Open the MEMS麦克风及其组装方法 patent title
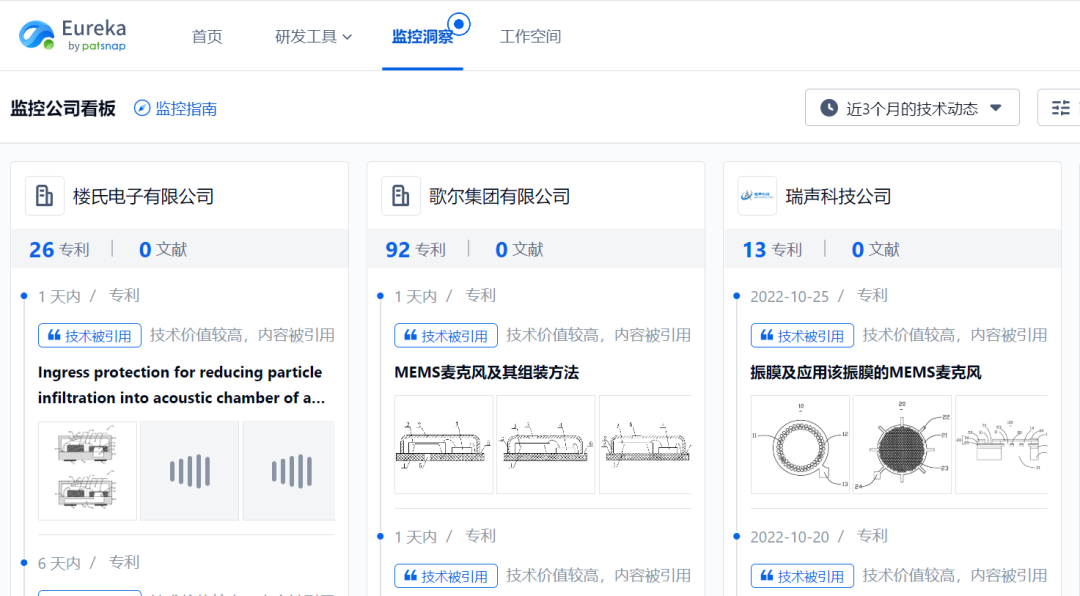The image size is (1080, 596). coord(486,372)
